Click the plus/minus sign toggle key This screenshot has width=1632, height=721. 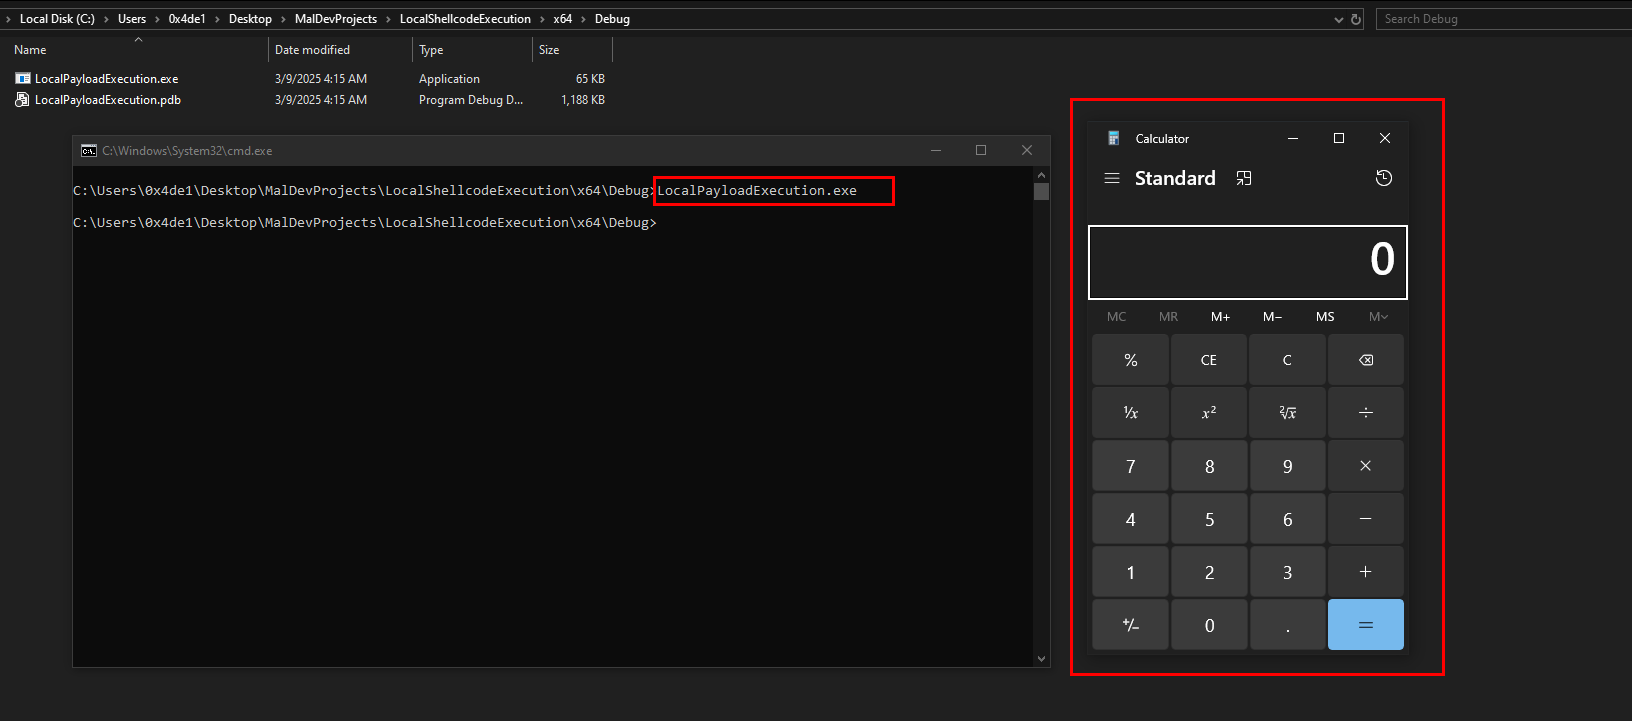point(1131,625)
